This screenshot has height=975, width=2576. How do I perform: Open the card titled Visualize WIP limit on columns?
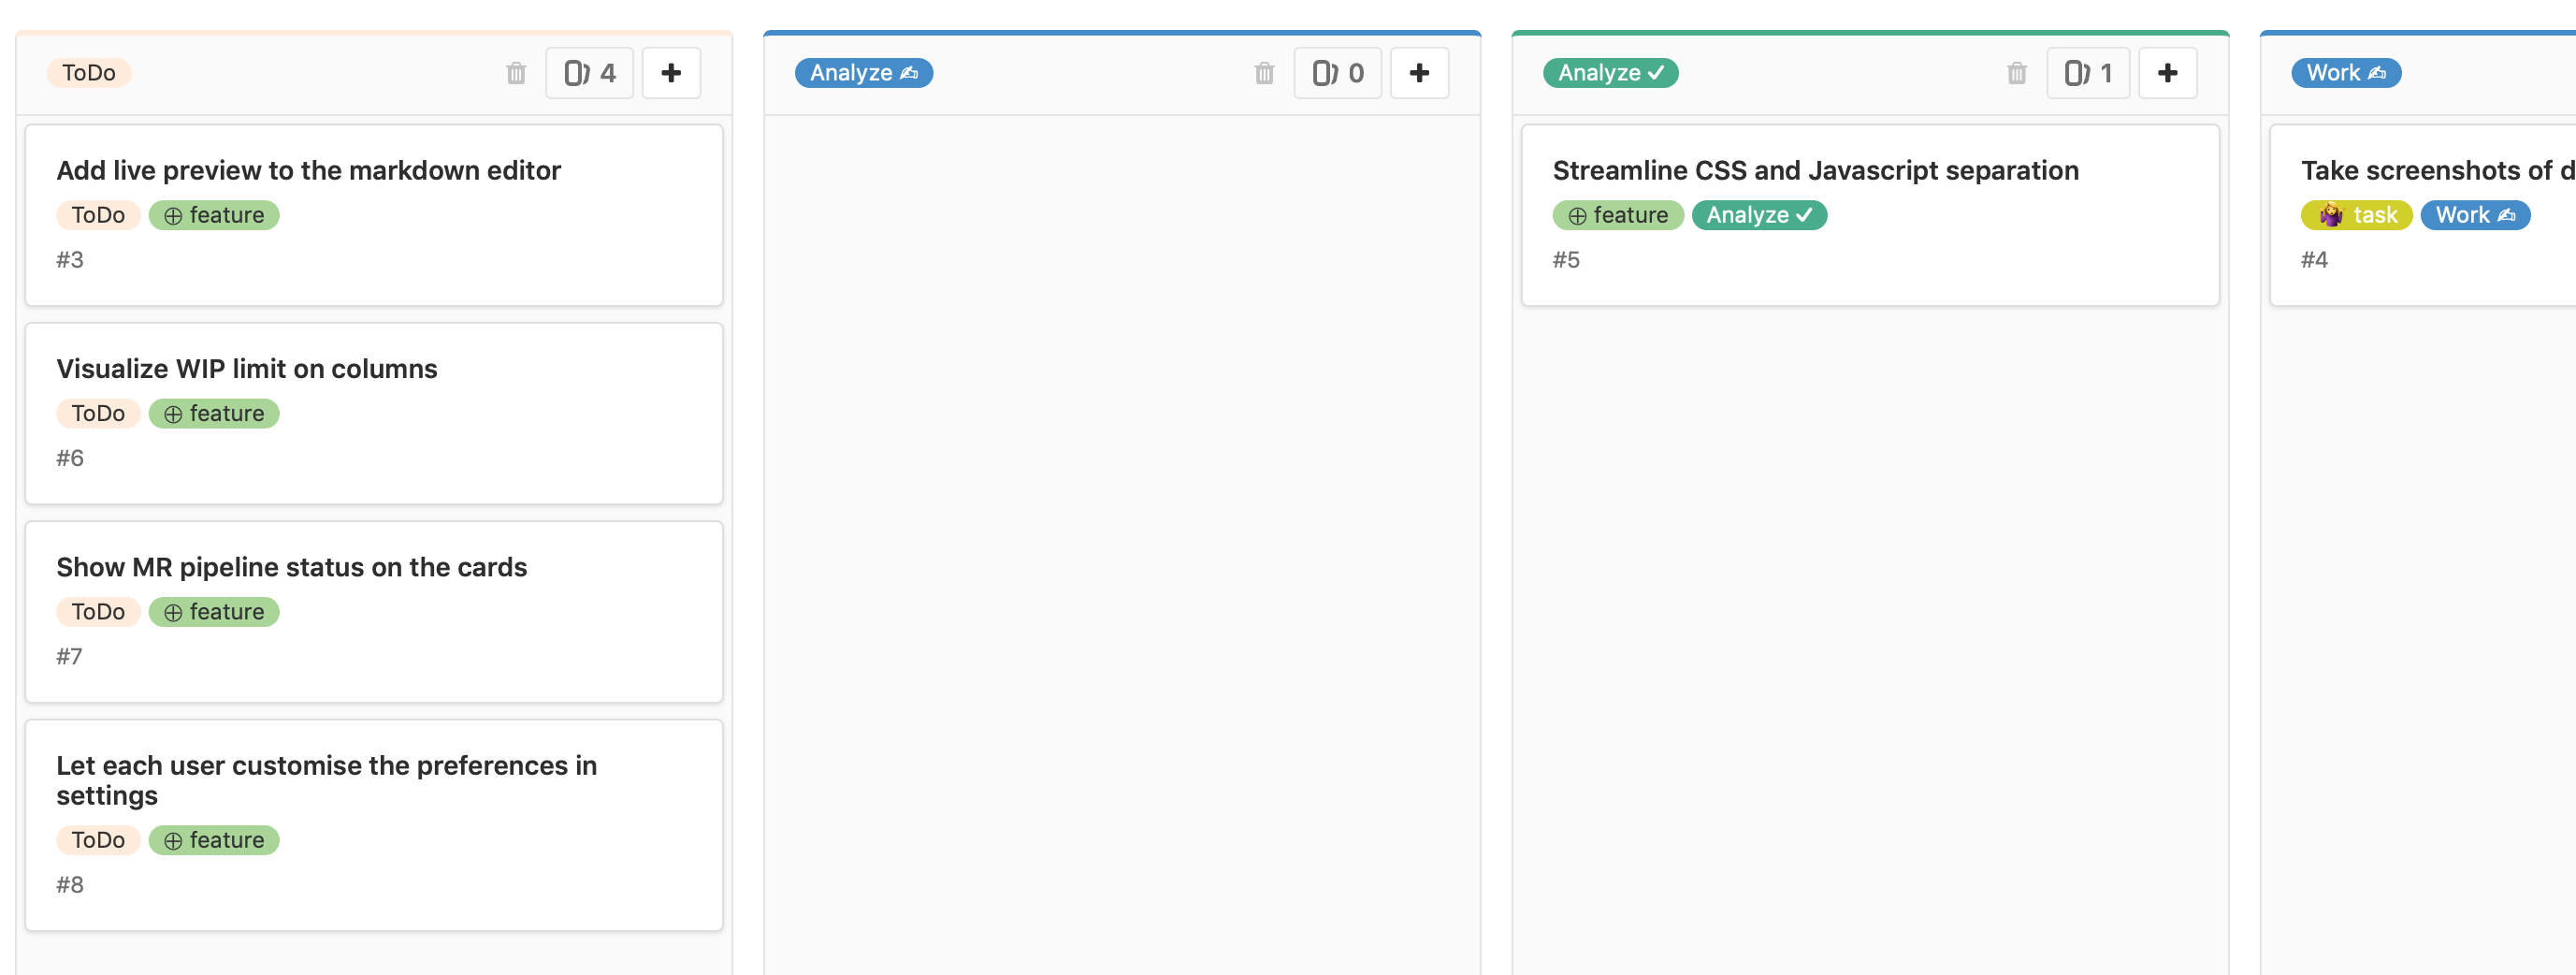246,368
